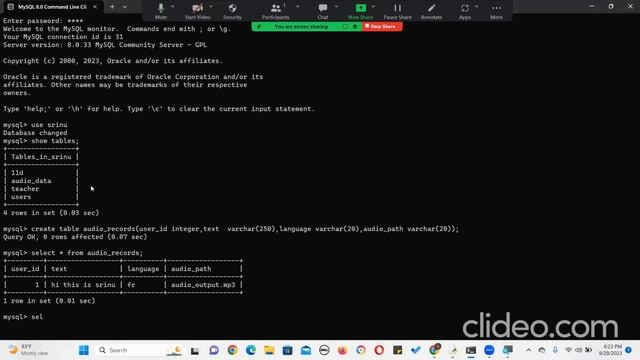Image resolution: width=640 pixels, height=360 pixels.
Task: Mute the microphone in Zoom toolbar
Action: tap(161, 11)
